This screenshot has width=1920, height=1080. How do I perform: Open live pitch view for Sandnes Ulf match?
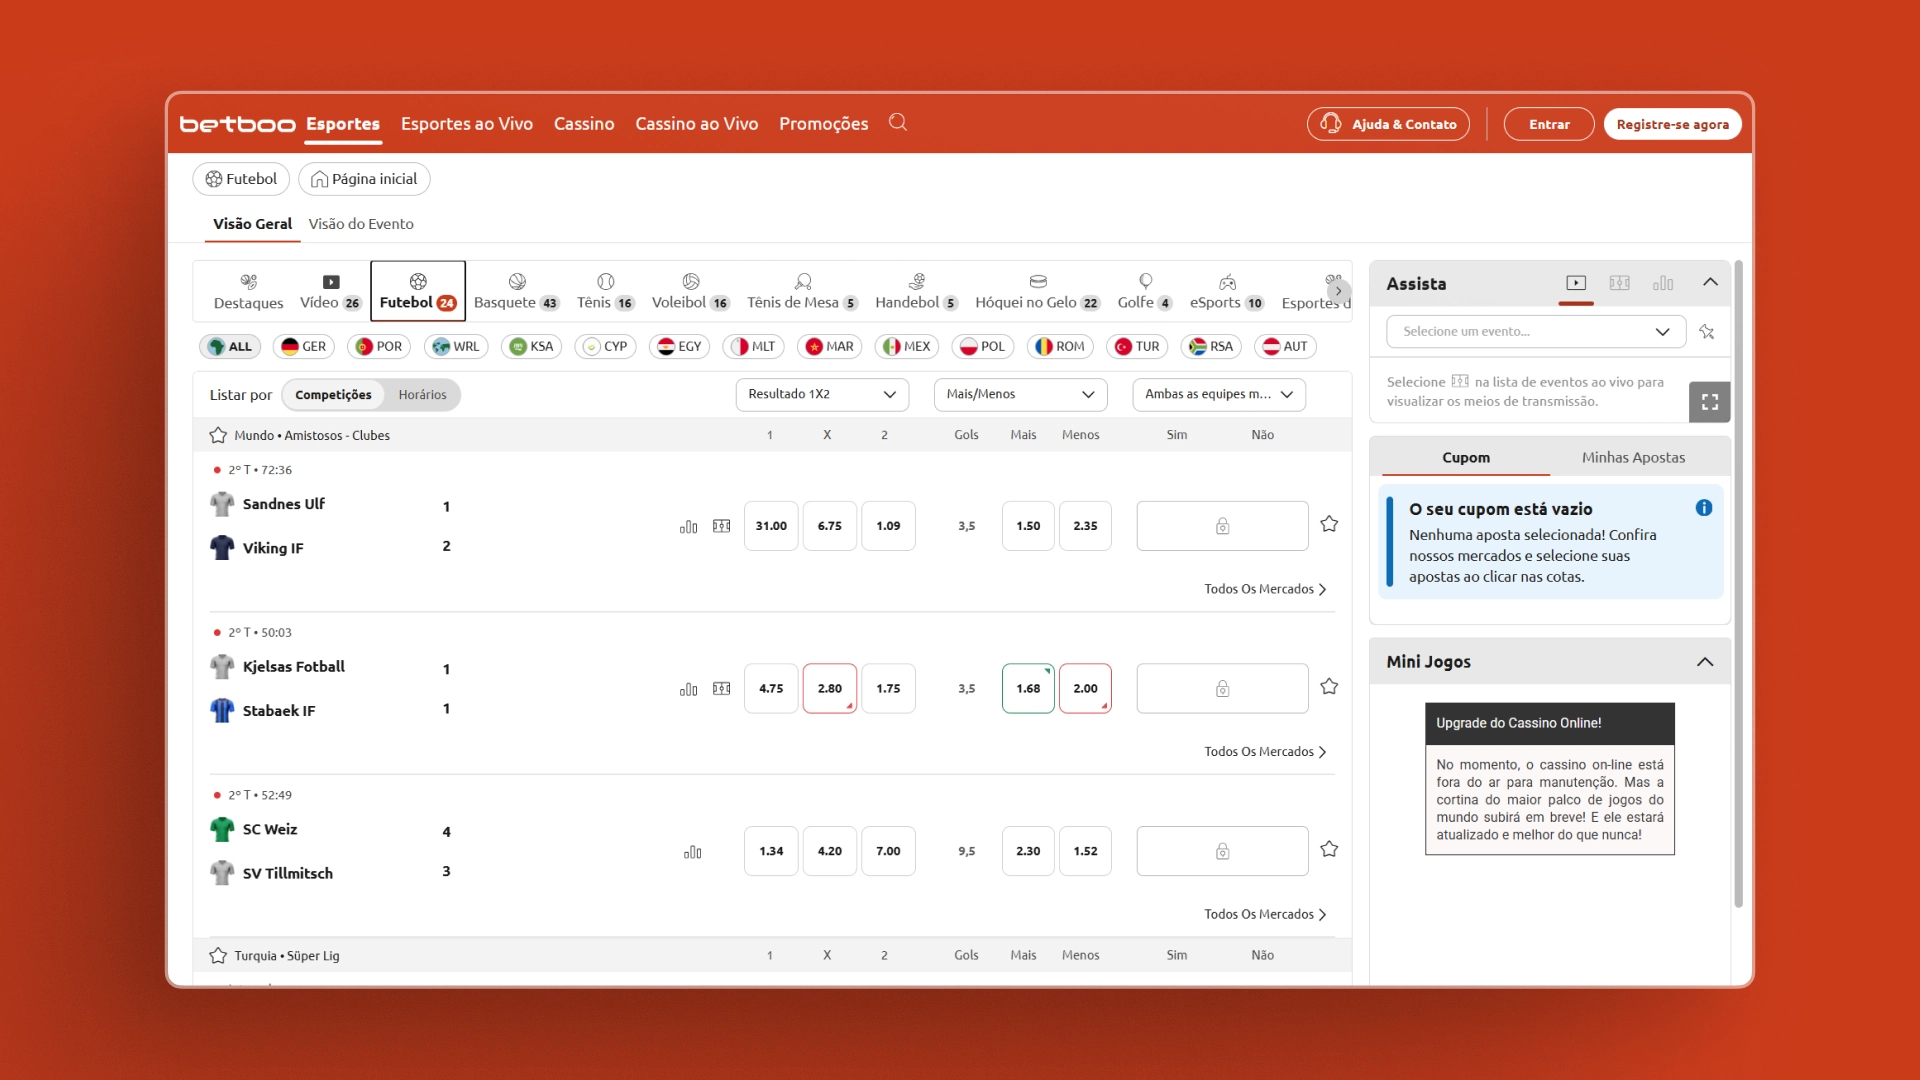pos(722,526)
